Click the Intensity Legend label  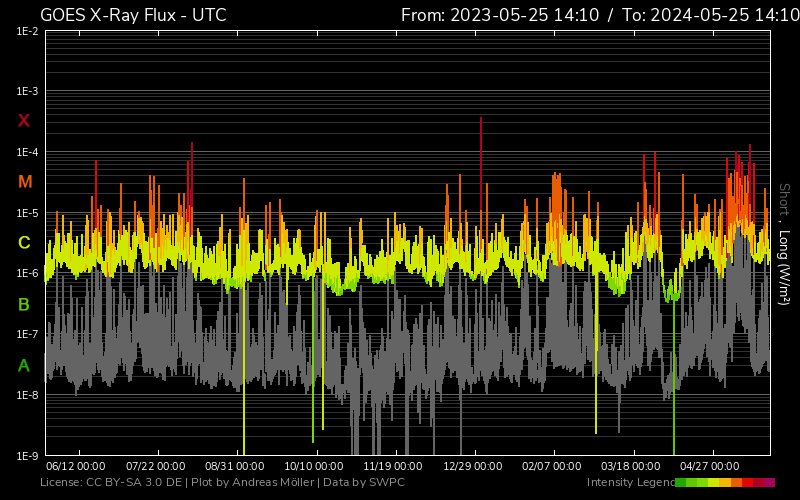629,483
